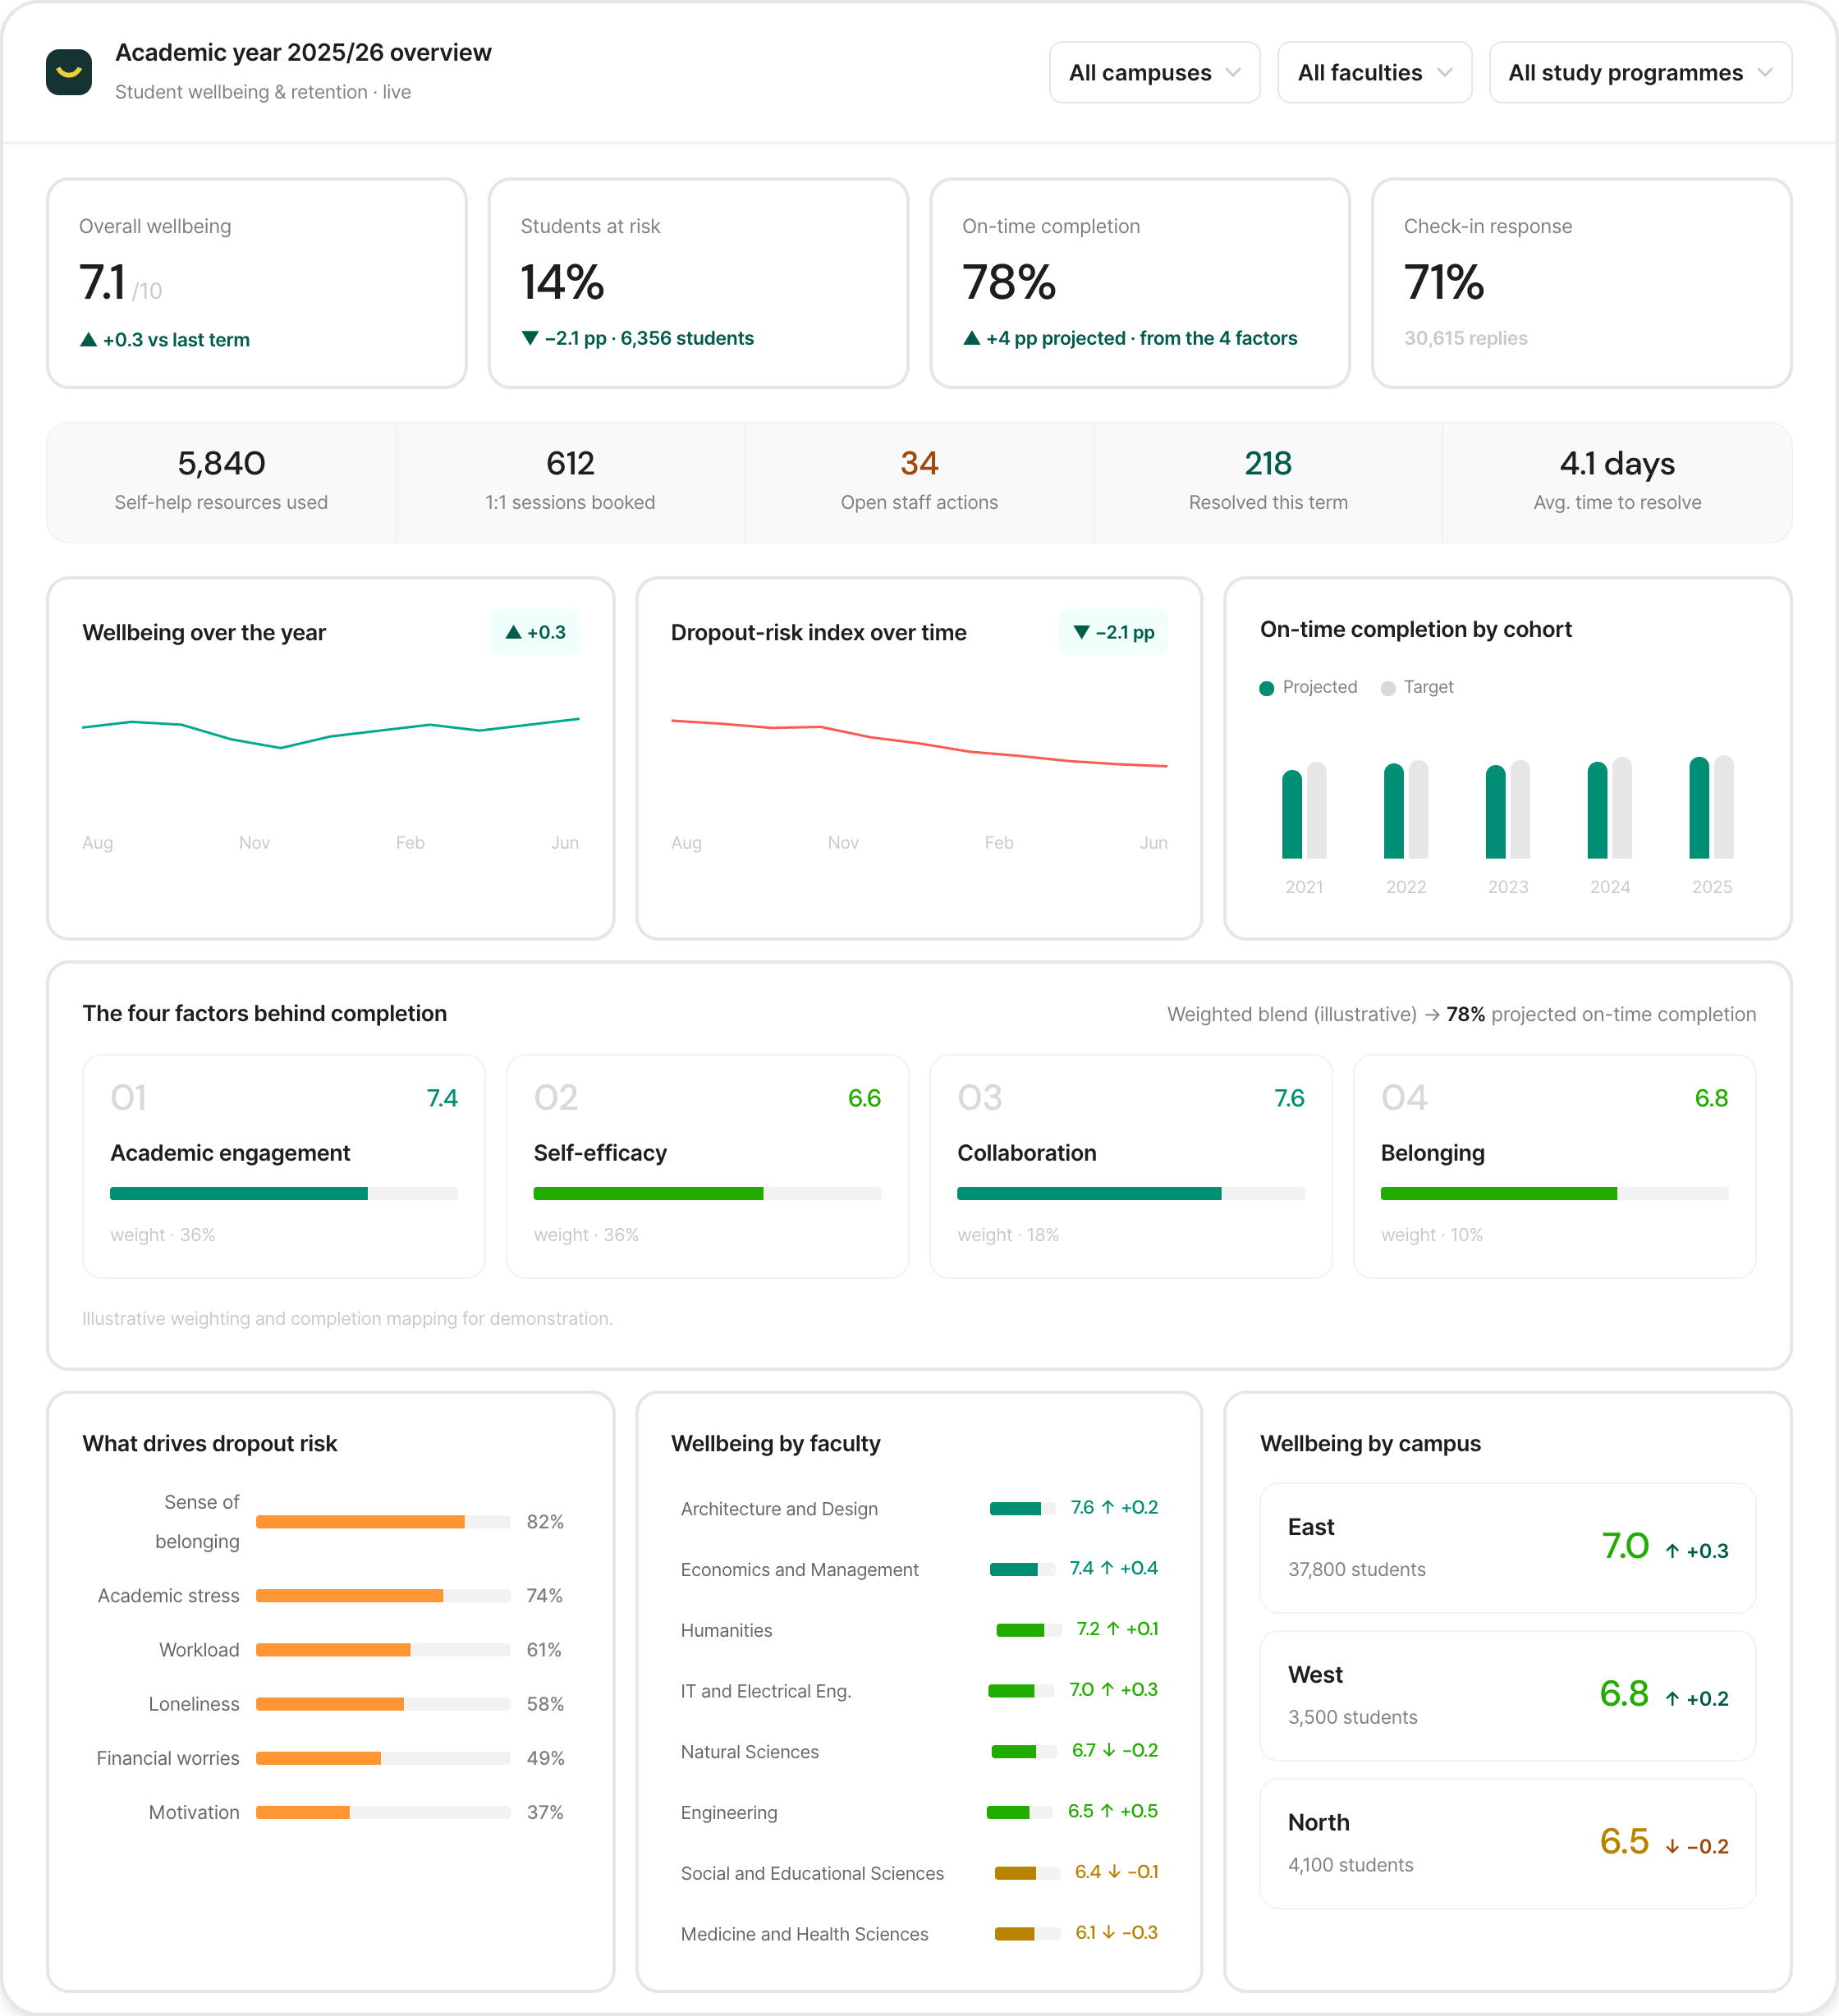Click the +0.3 badge on Wellbeing over the year
1839x2016 pixels.
pos(535,632)
